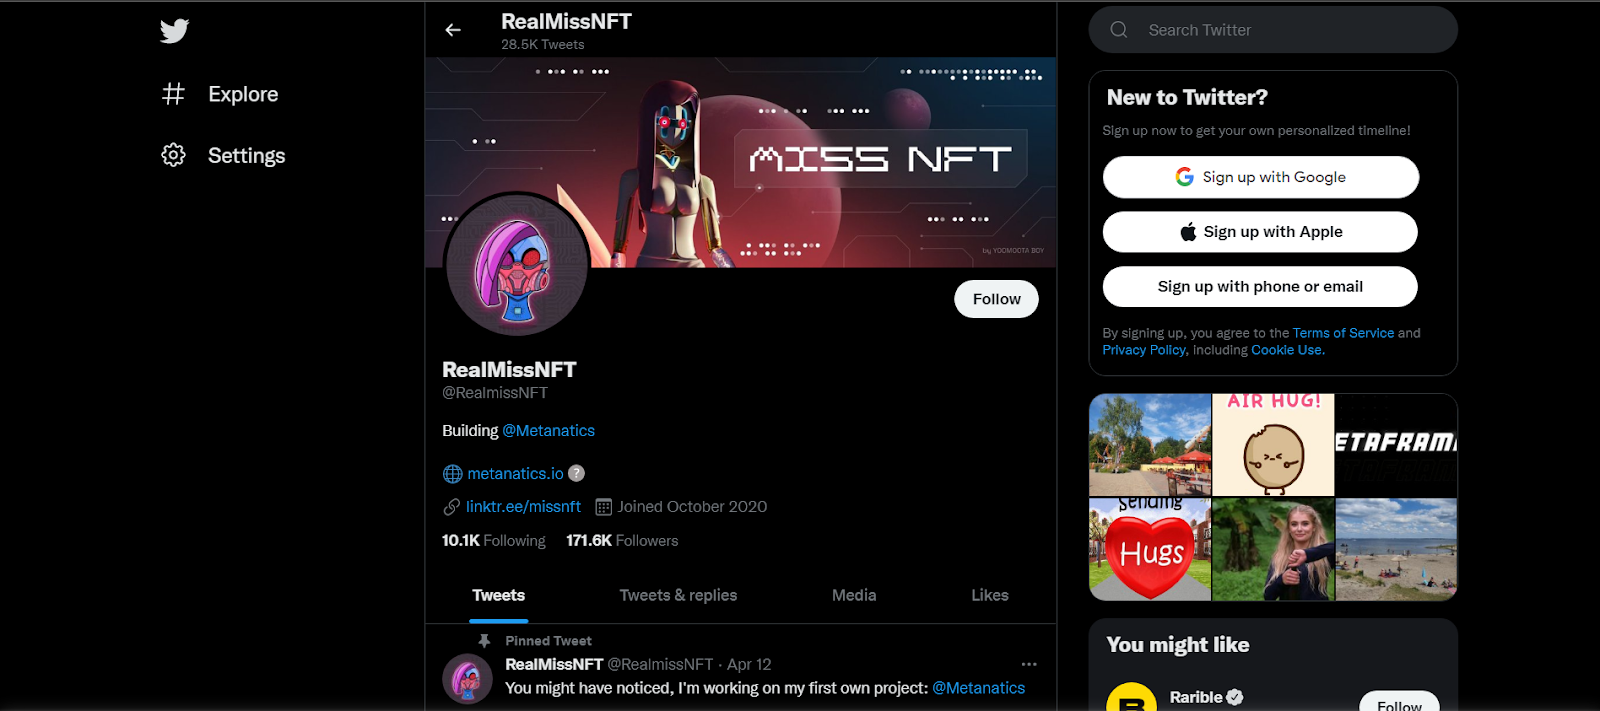Open Settings gear icon
The image size is (1600, 711).
(x=173, y=155)
